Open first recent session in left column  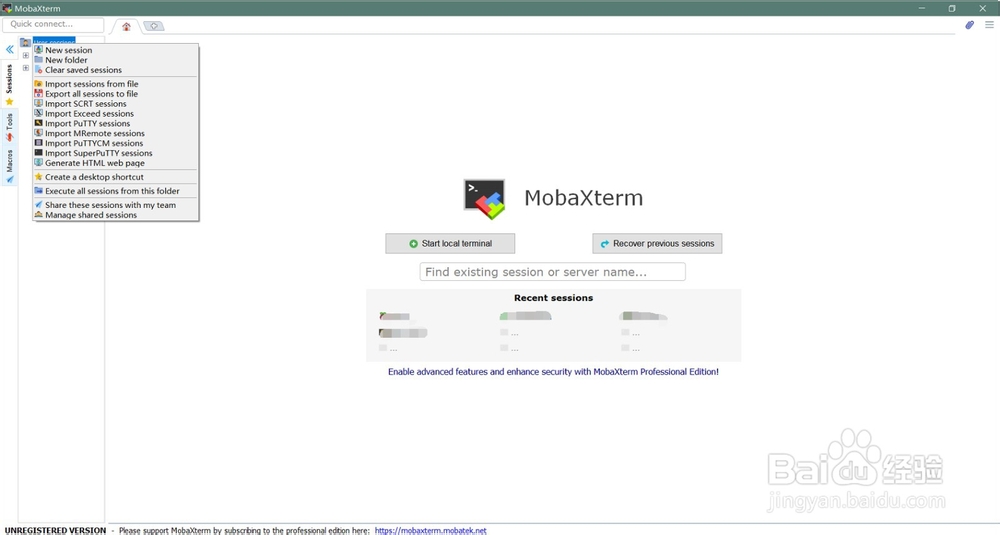pos(395,316)
